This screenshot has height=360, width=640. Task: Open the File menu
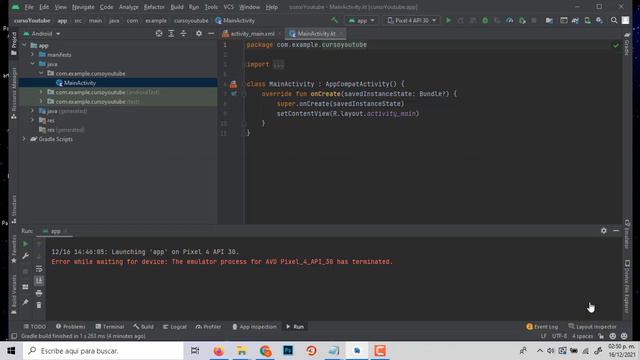pyautogui.click(x=29, y=7)
